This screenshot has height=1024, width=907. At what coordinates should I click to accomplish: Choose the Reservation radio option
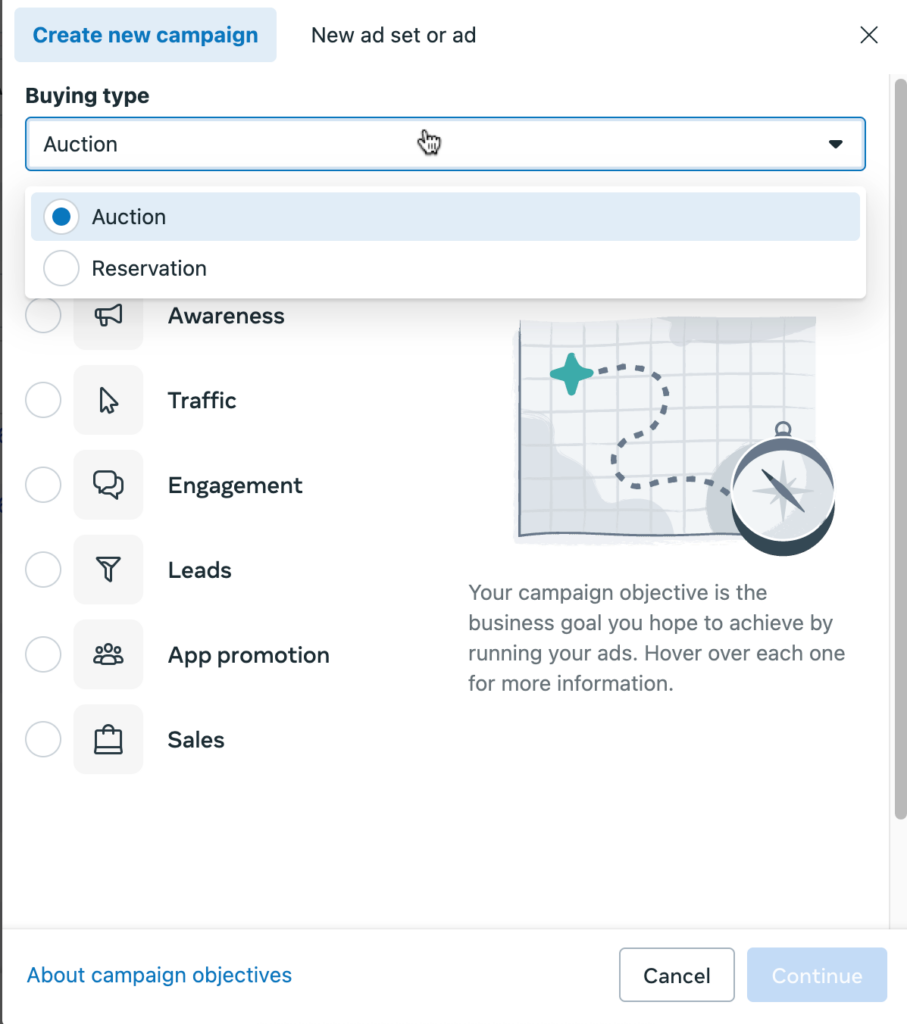coord(62,268)
